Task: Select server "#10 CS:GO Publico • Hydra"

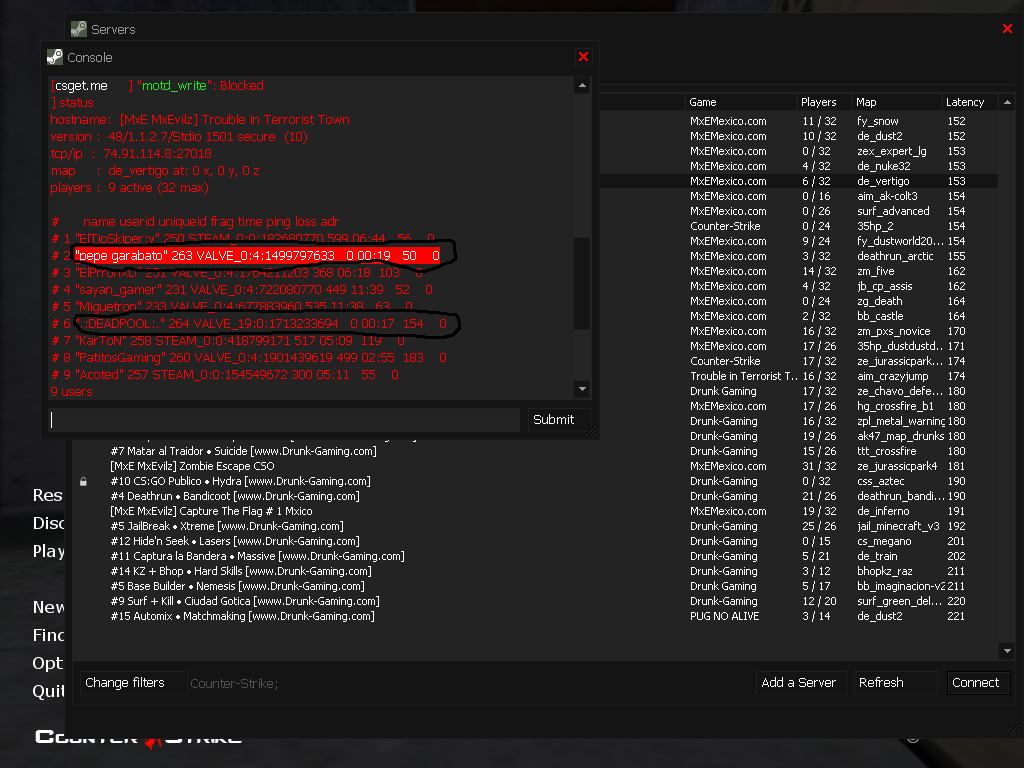Action: coord(240,481)
